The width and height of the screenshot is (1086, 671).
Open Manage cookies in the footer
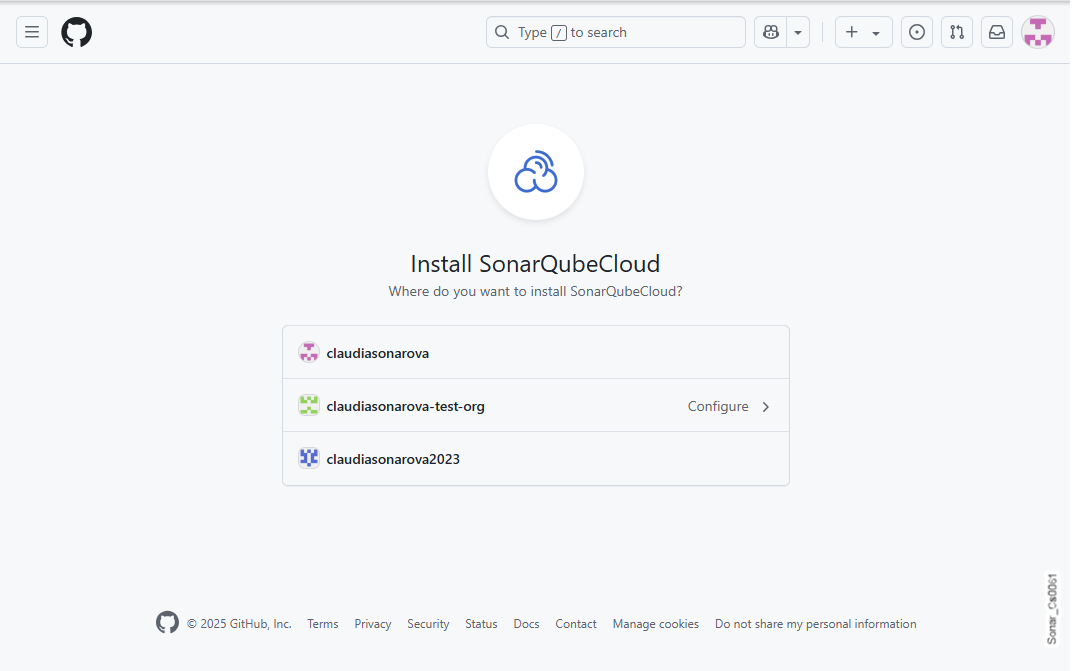(655, 623)
